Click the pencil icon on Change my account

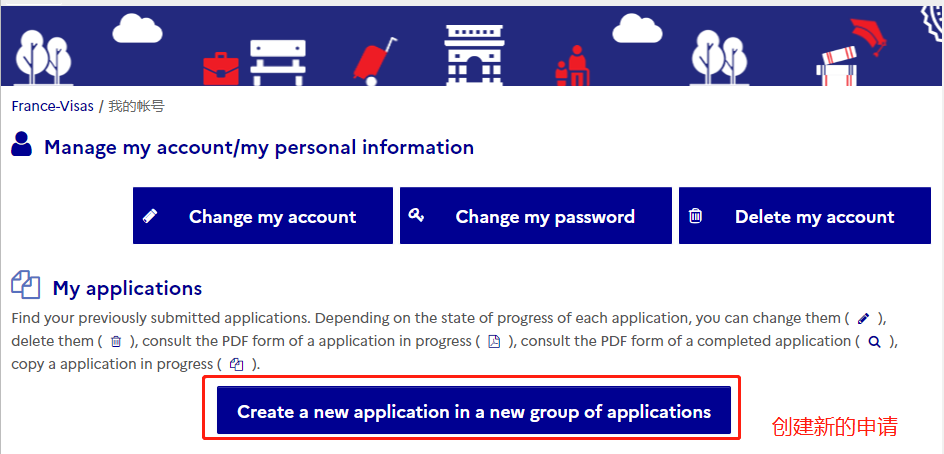coord(150,216)
